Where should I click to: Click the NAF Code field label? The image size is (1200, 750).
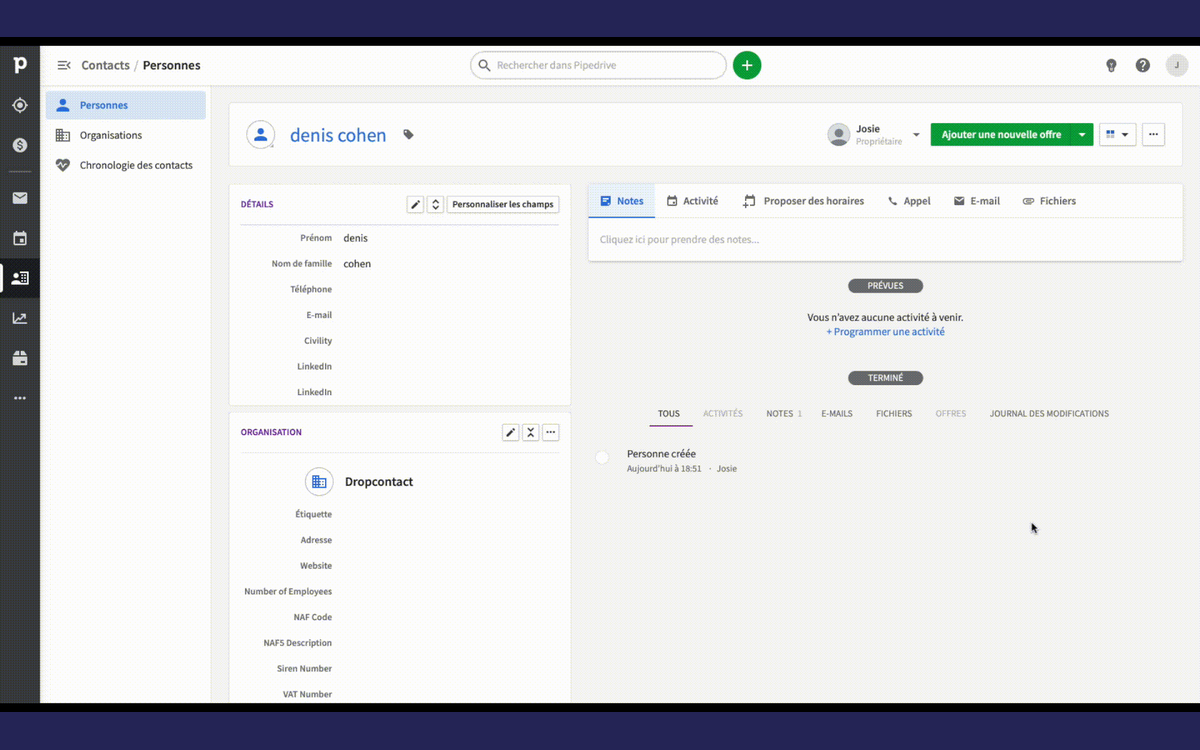[312, 617]
